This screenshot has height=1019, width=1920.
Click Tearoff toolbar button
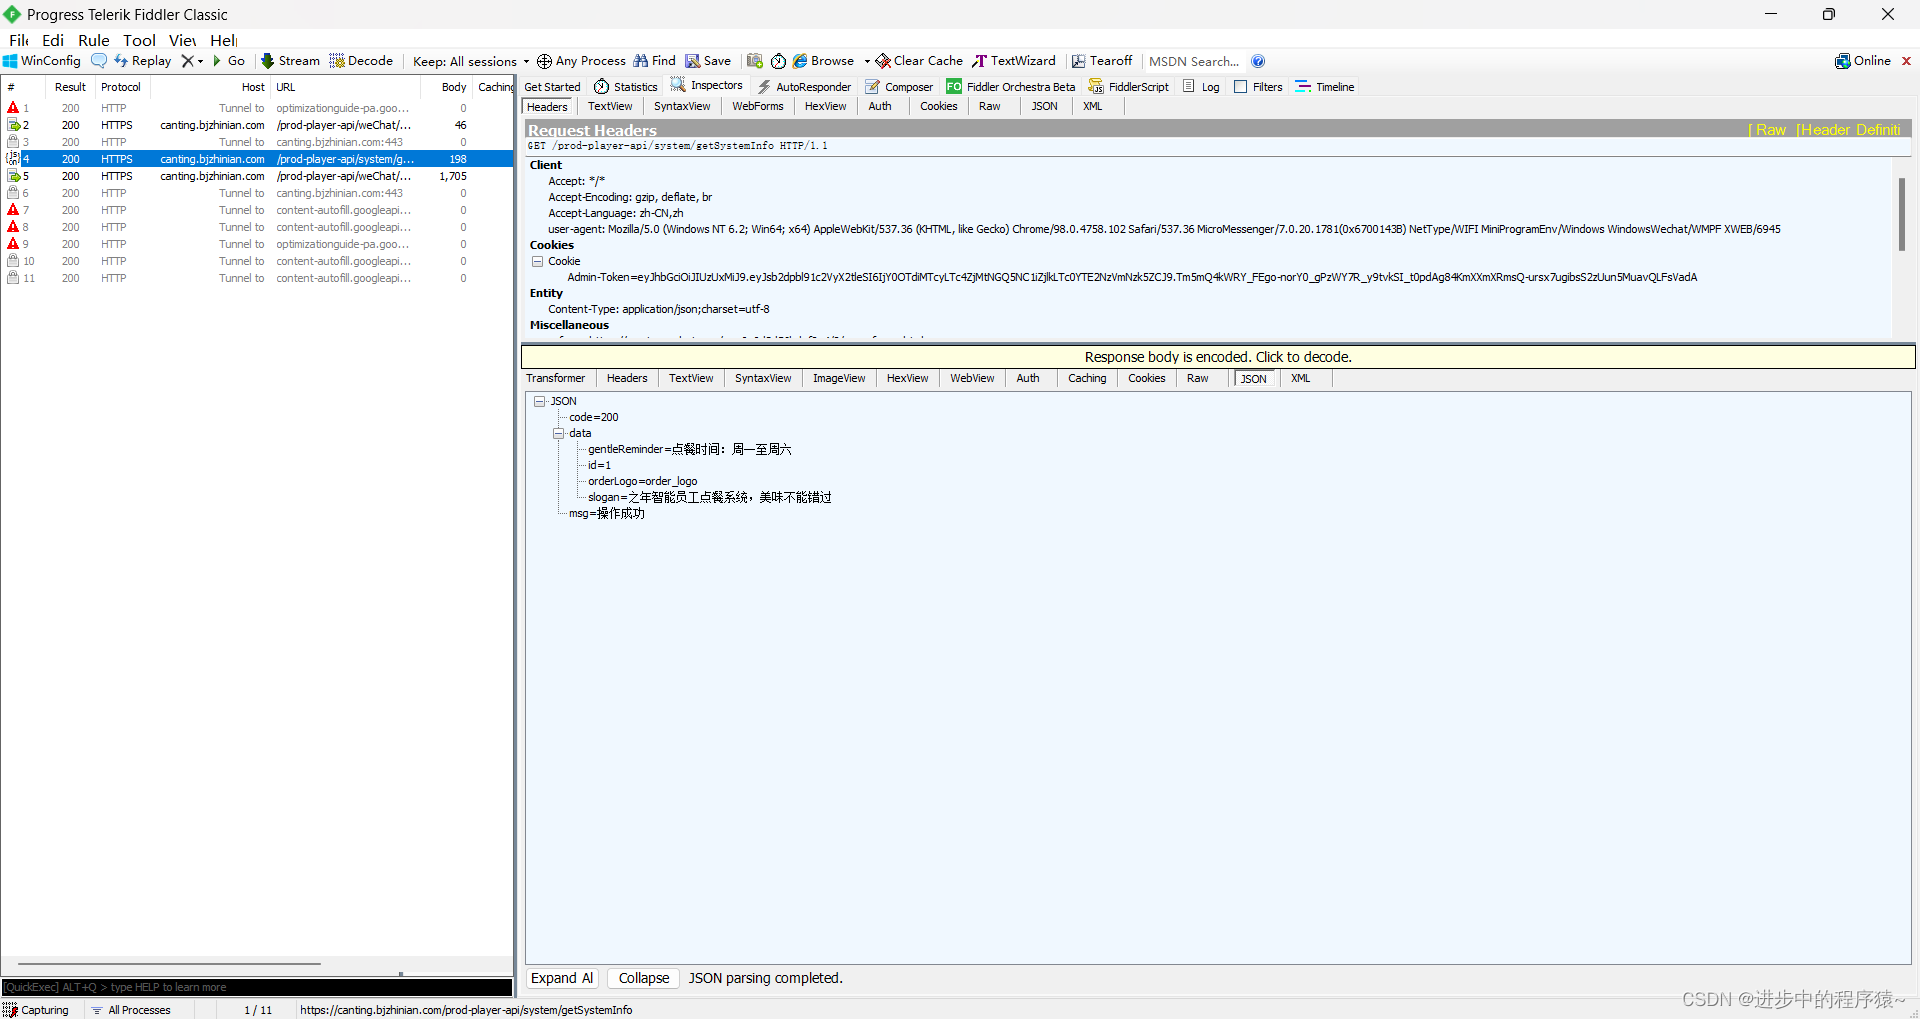tap(1102, 61)
